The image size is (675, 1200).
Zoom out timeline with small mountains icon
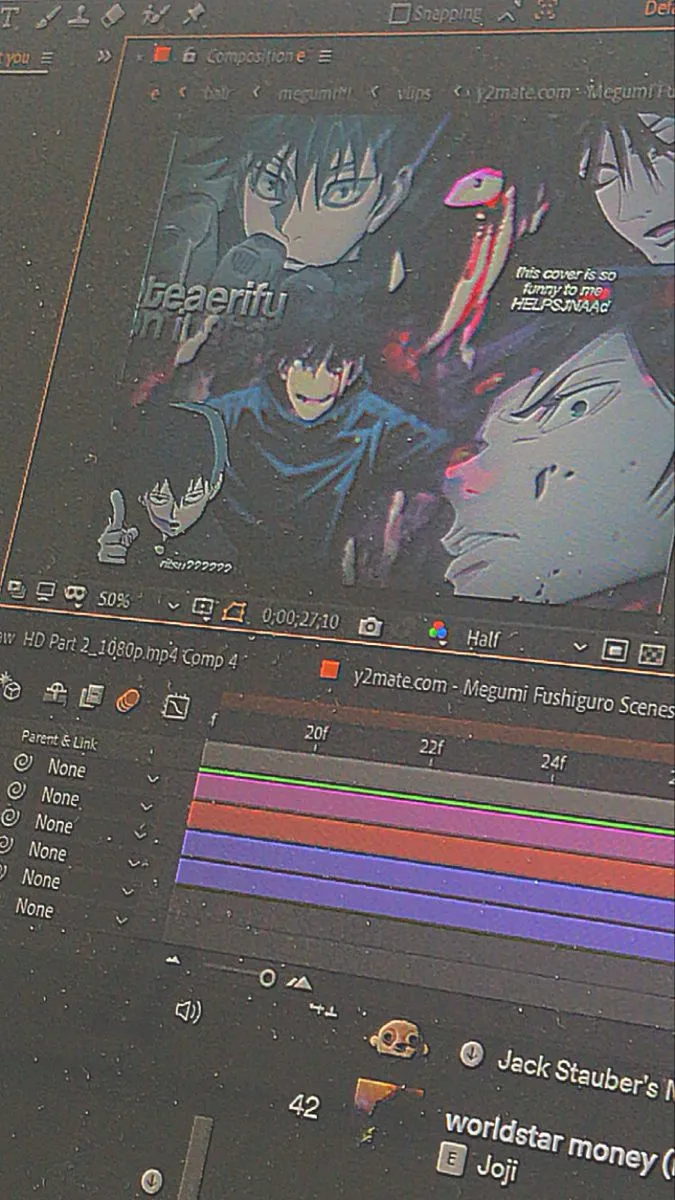click(173, 960)
